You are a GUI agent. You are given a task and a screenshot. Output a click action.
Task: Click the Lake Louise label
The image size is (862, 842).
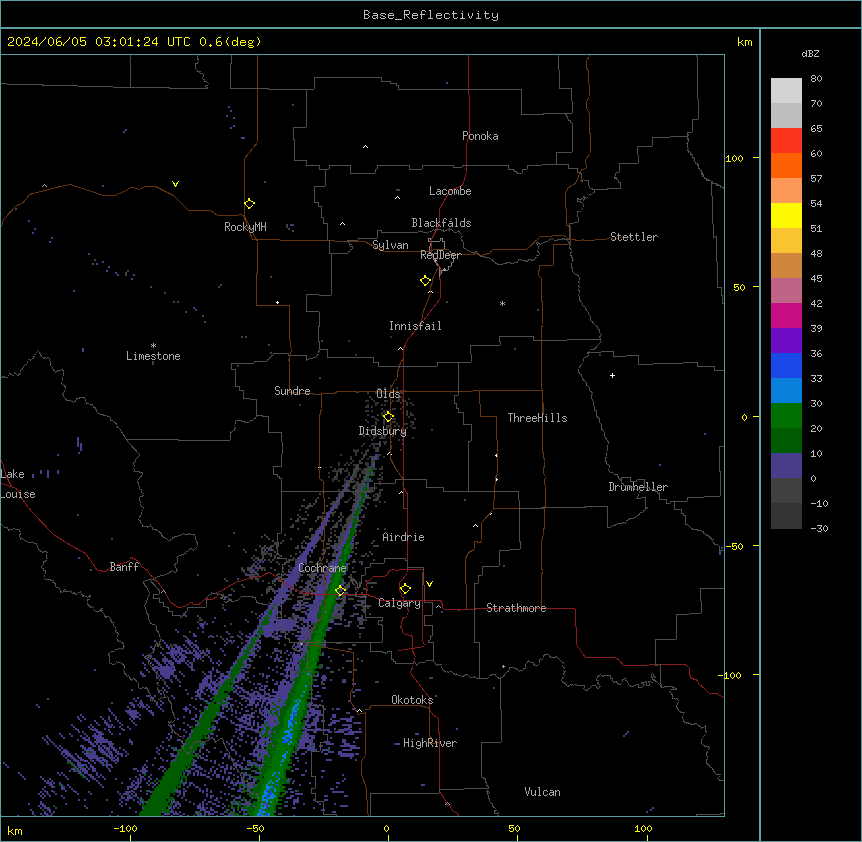18,484
